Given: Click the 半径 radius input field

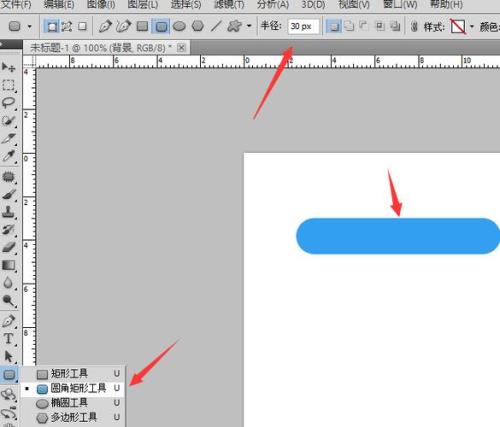Looking at the screenshot, I should 304,26.
